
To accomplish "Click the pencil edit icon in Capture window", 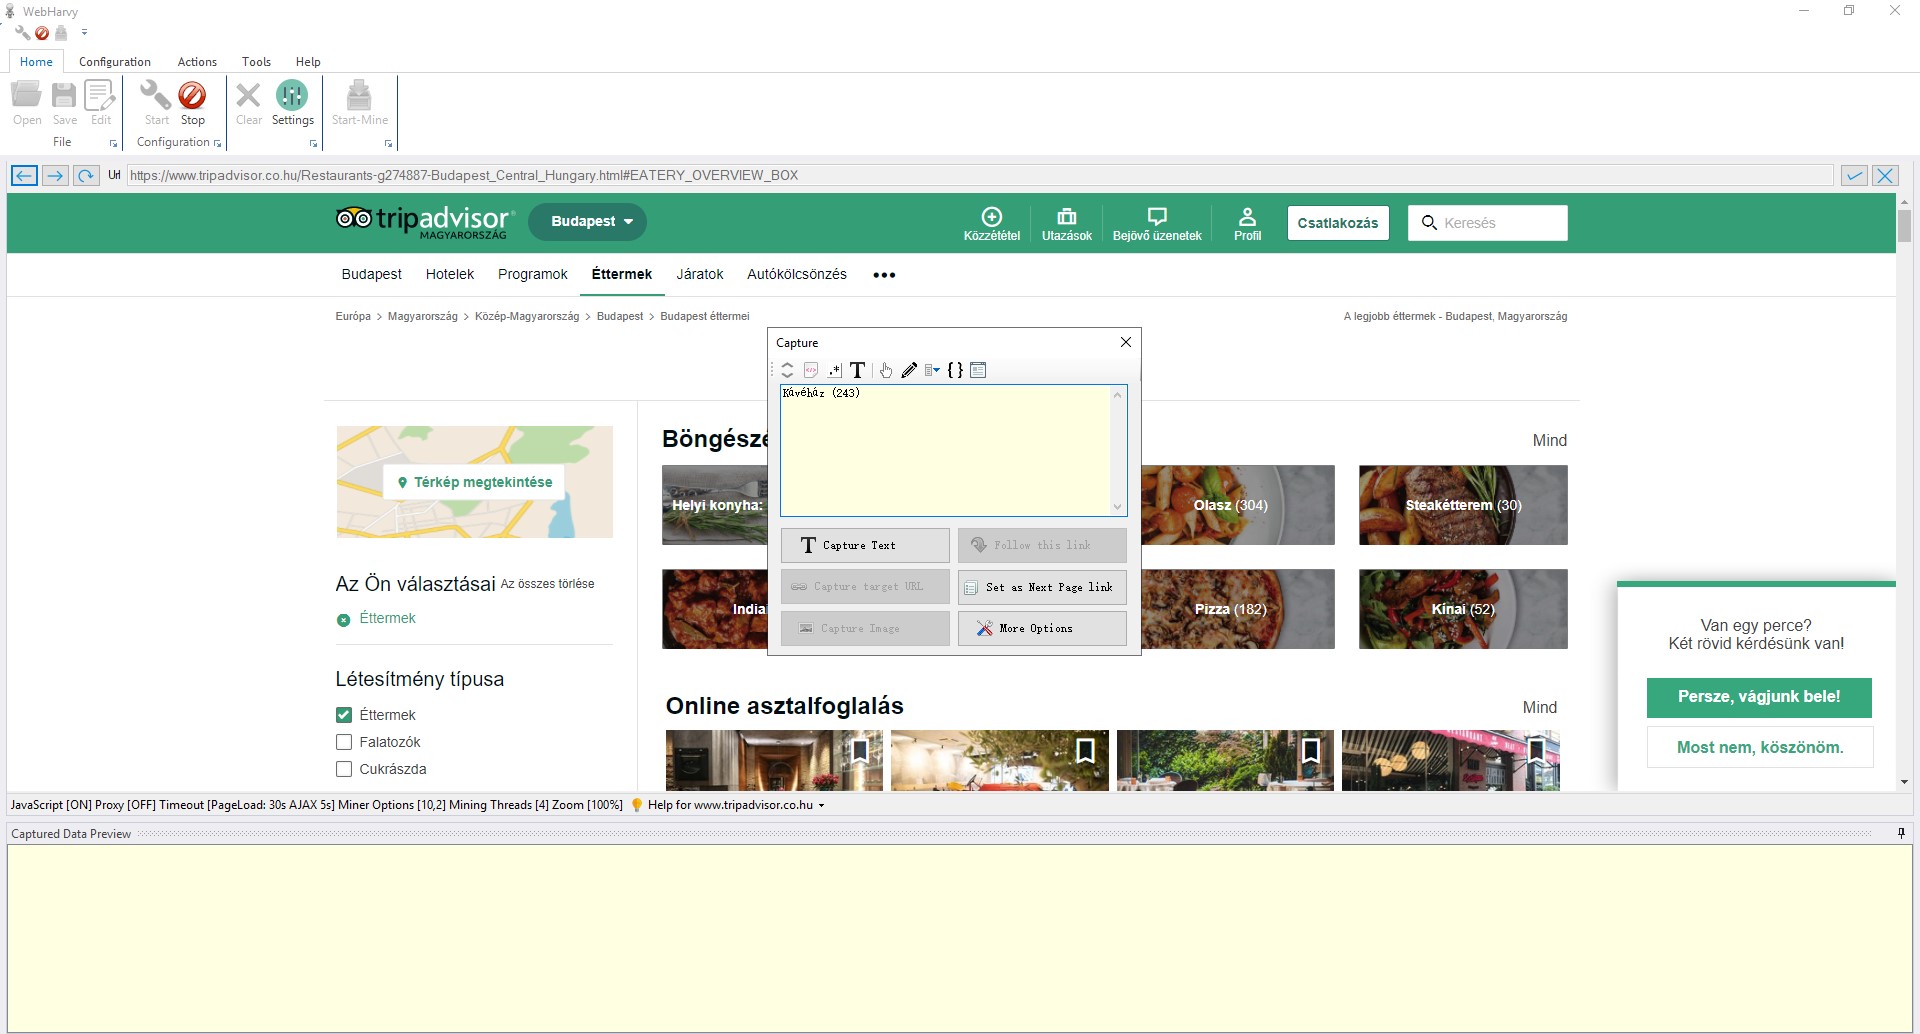I will 909,370.
